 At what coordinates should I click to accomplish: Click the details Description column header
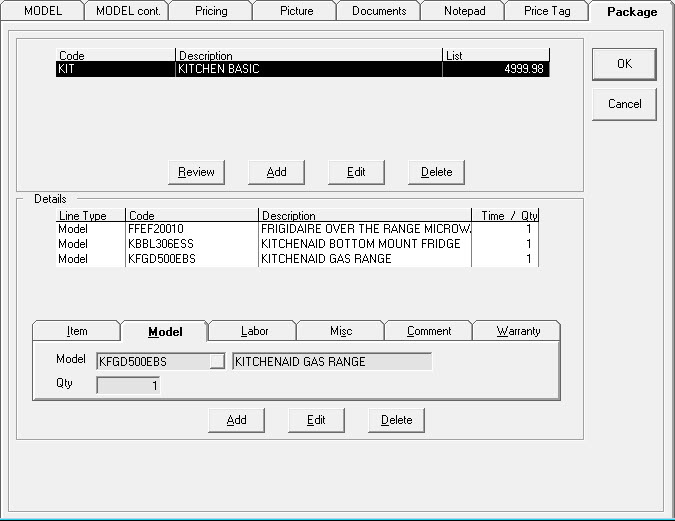click(x=365, y=215)
